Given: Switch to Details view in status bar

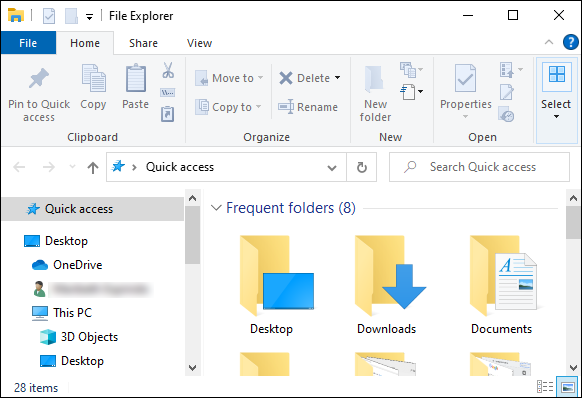Looking at the screenshot, I should (545, 386).
